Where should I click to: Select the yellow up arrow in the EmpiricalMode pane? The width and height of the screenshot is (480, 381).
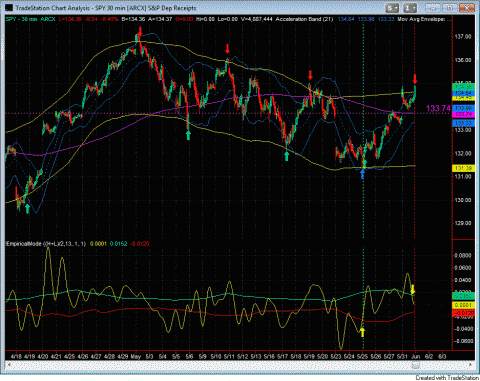363,332
